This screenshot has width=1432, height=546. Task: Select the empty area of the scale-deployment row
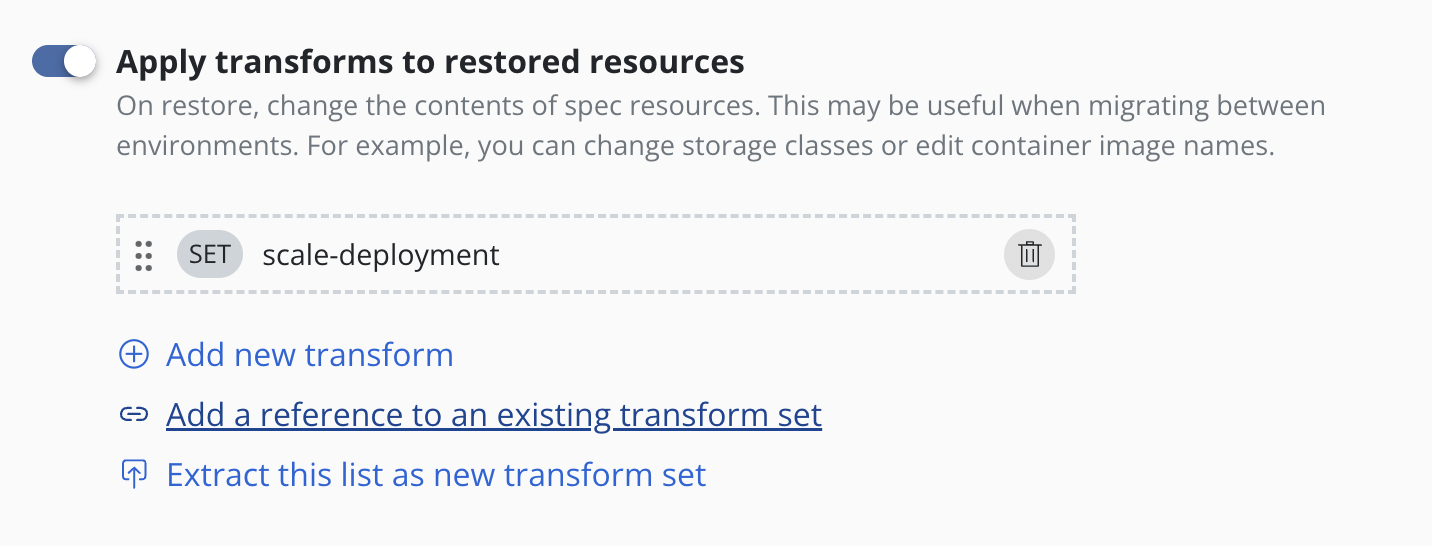click(750, 255)
